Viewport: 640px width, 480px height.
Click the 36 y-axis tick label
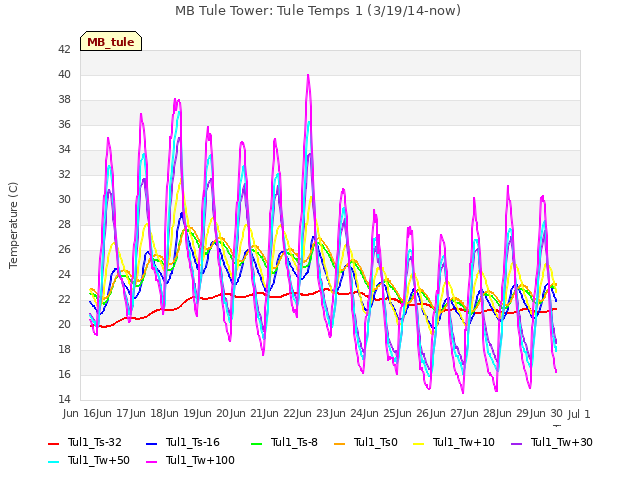tap(64, 124)
